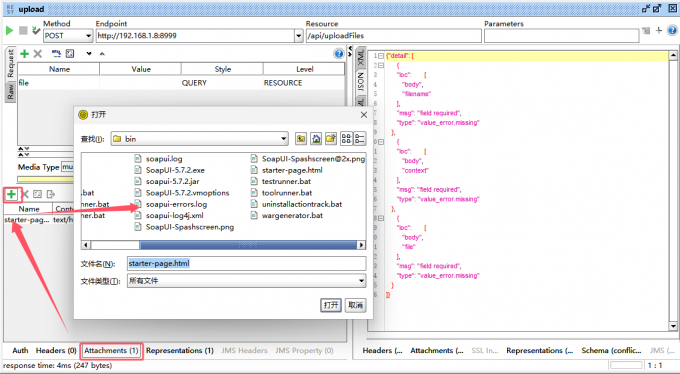Move the parameter down with the down arrow

pos(89,54)
